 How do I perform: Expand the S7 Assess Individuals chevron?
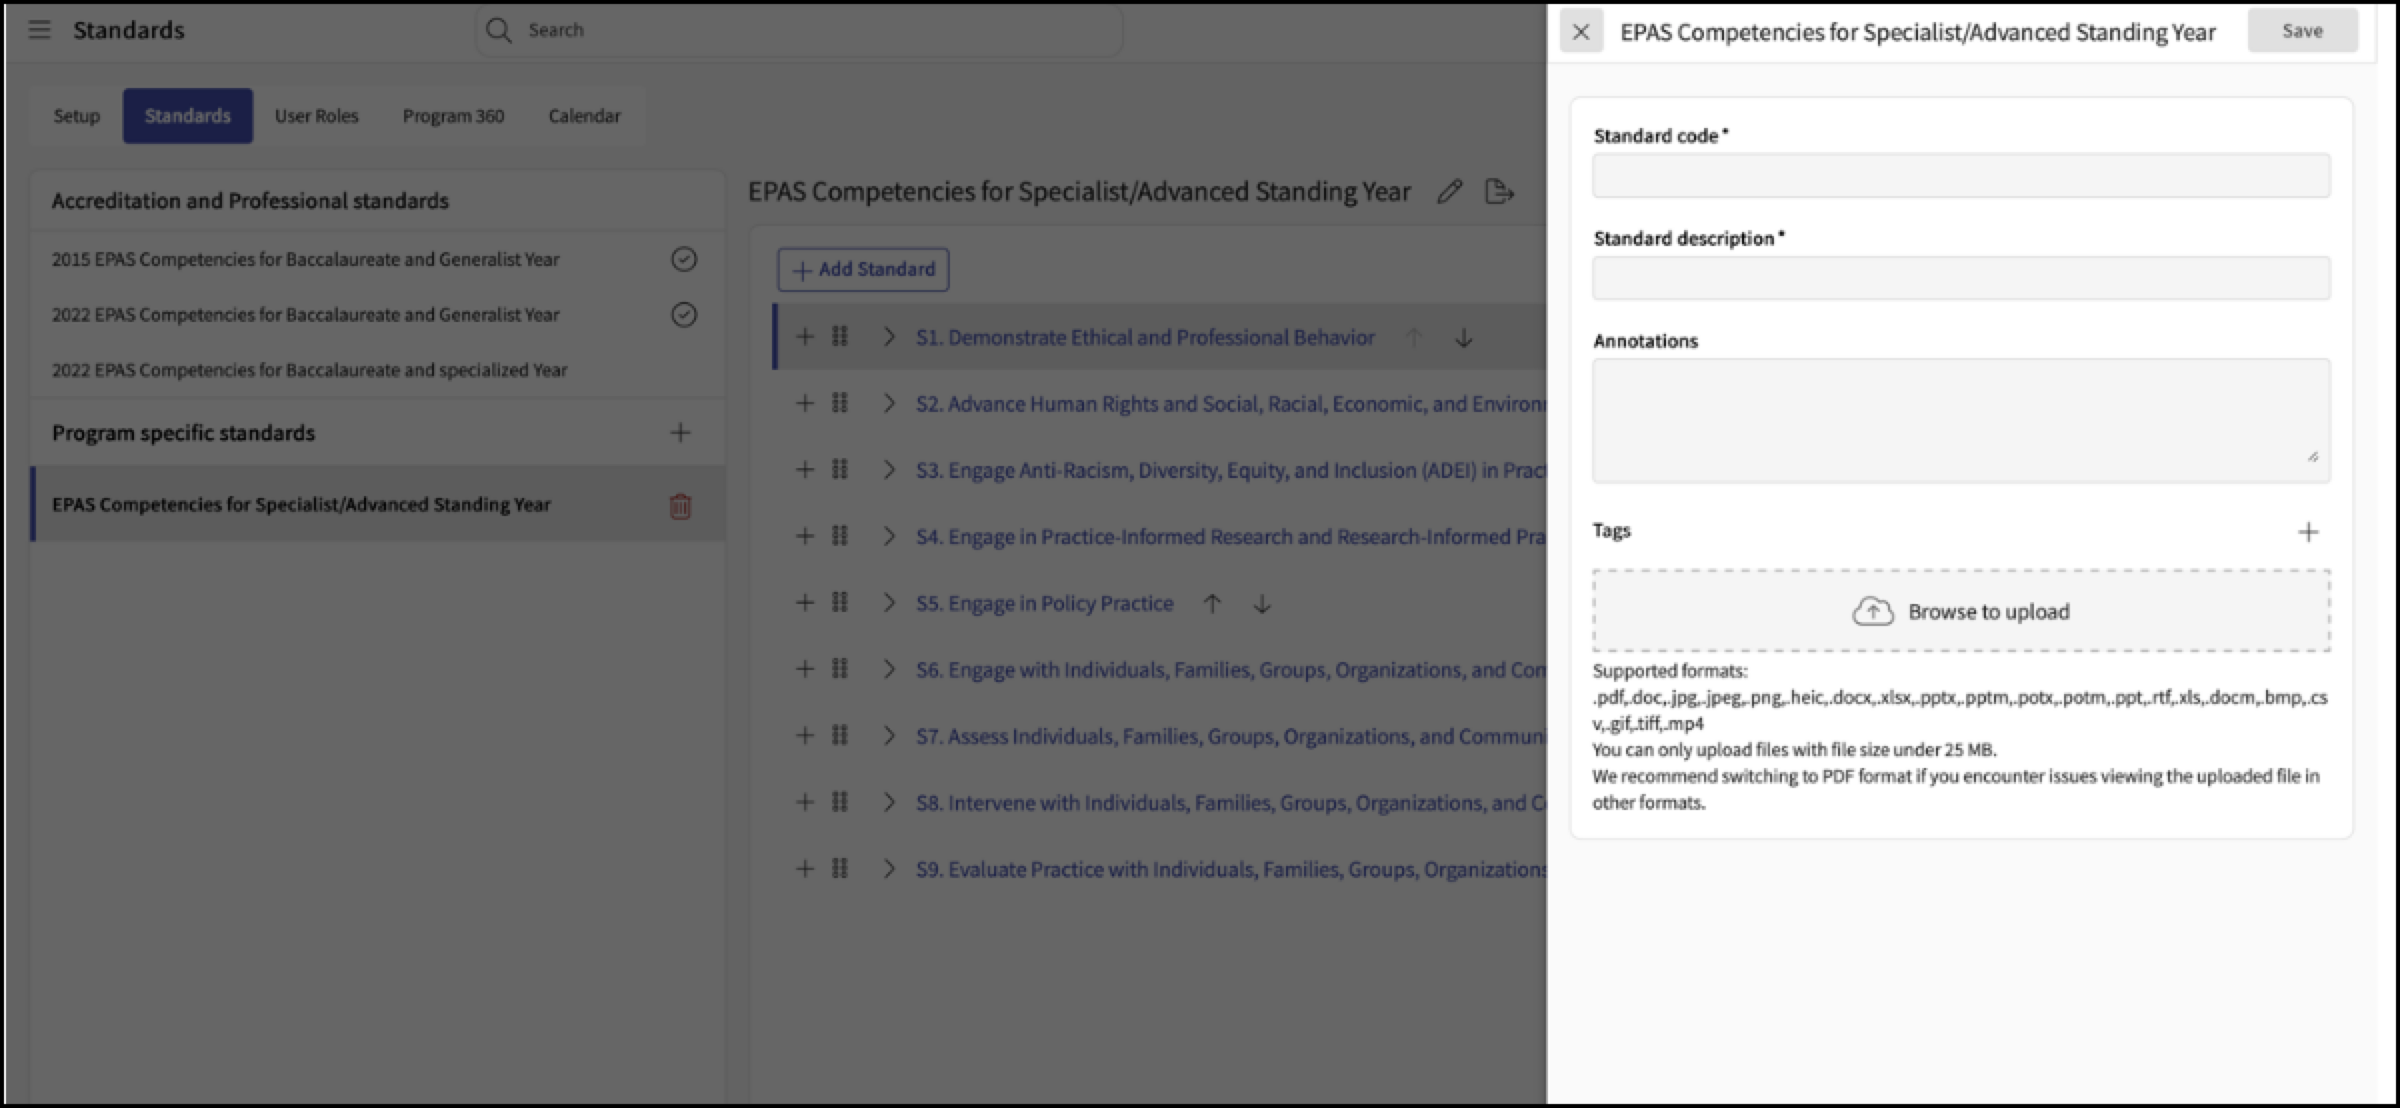point(888,735)
